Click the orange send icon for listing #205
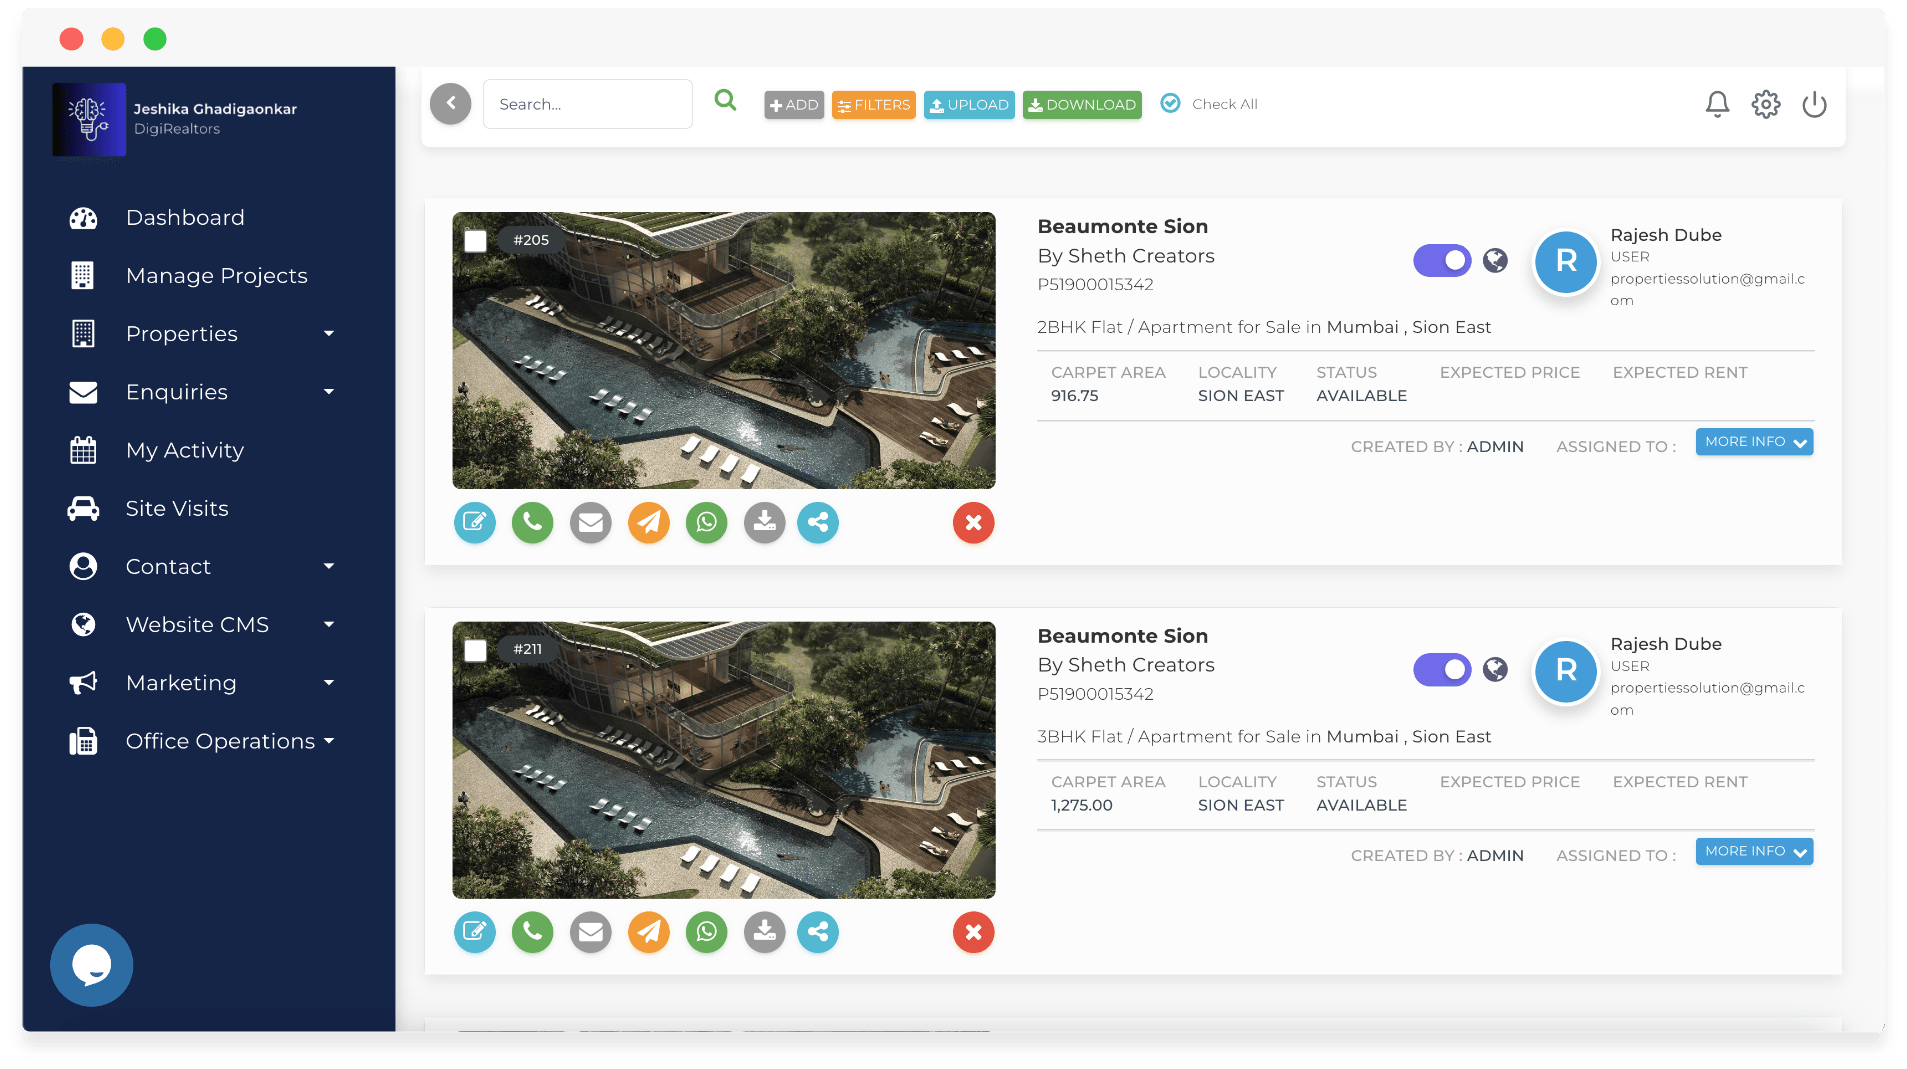The width and height of the screenshot is (1907, 1069). (x=649, y=522)
